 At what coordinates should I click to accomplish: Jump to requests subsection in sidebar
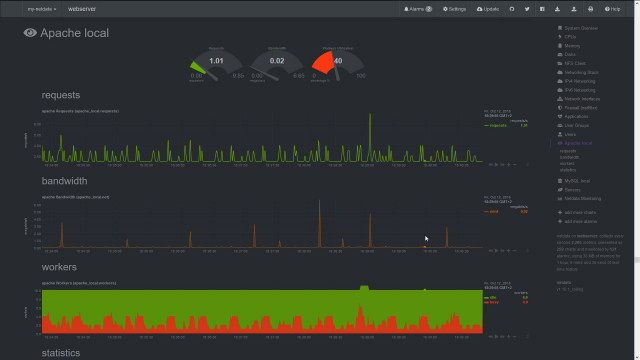pos(568,151)
